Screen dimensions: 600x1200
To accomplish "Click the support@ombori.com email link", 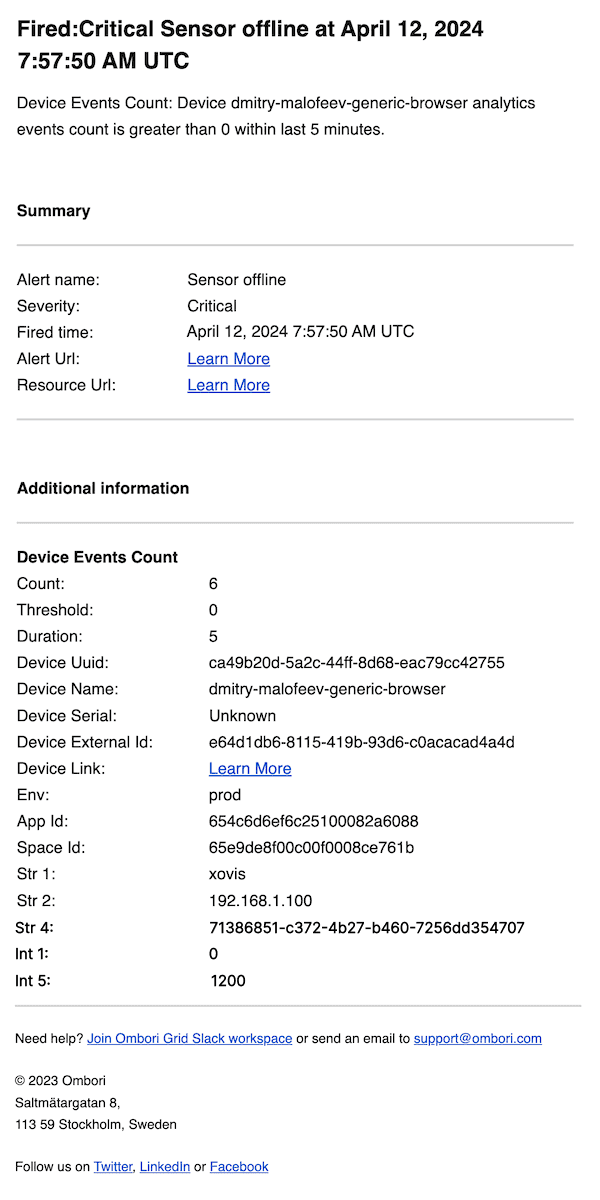I will [477, 1039].
